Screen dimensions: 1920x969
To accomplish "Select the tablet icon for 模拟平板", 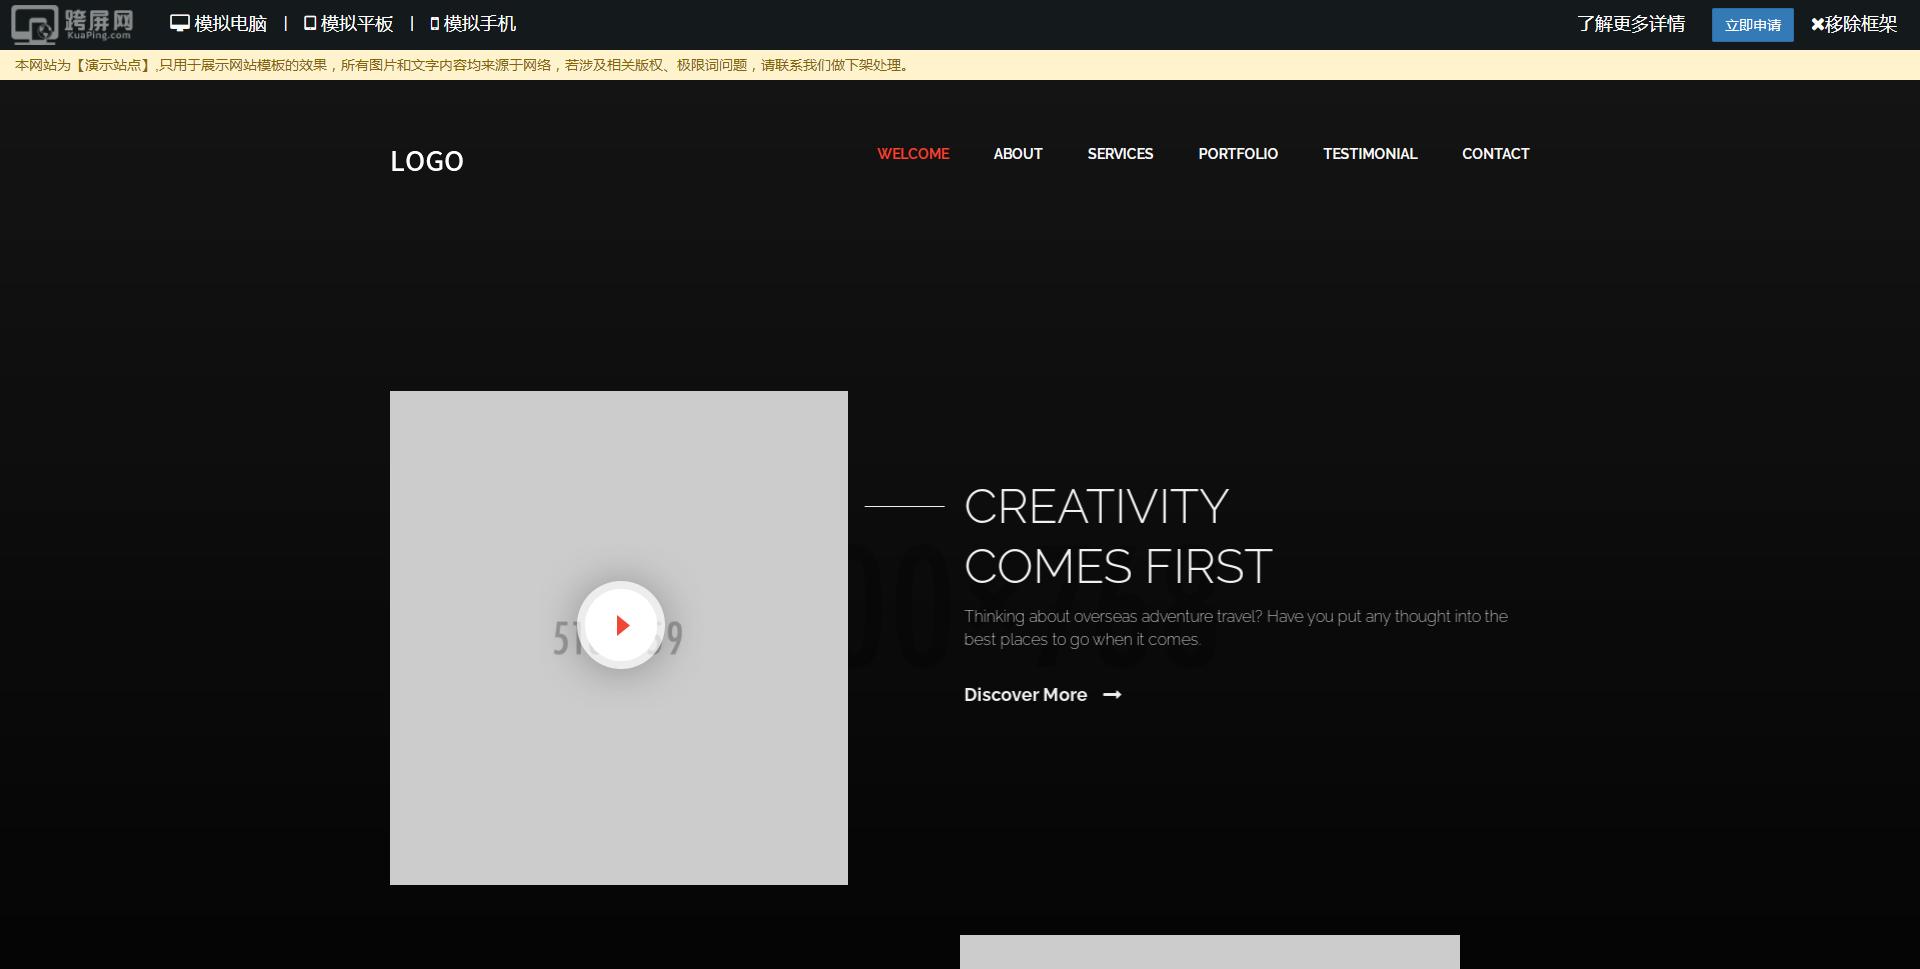I will click(310, 23).
